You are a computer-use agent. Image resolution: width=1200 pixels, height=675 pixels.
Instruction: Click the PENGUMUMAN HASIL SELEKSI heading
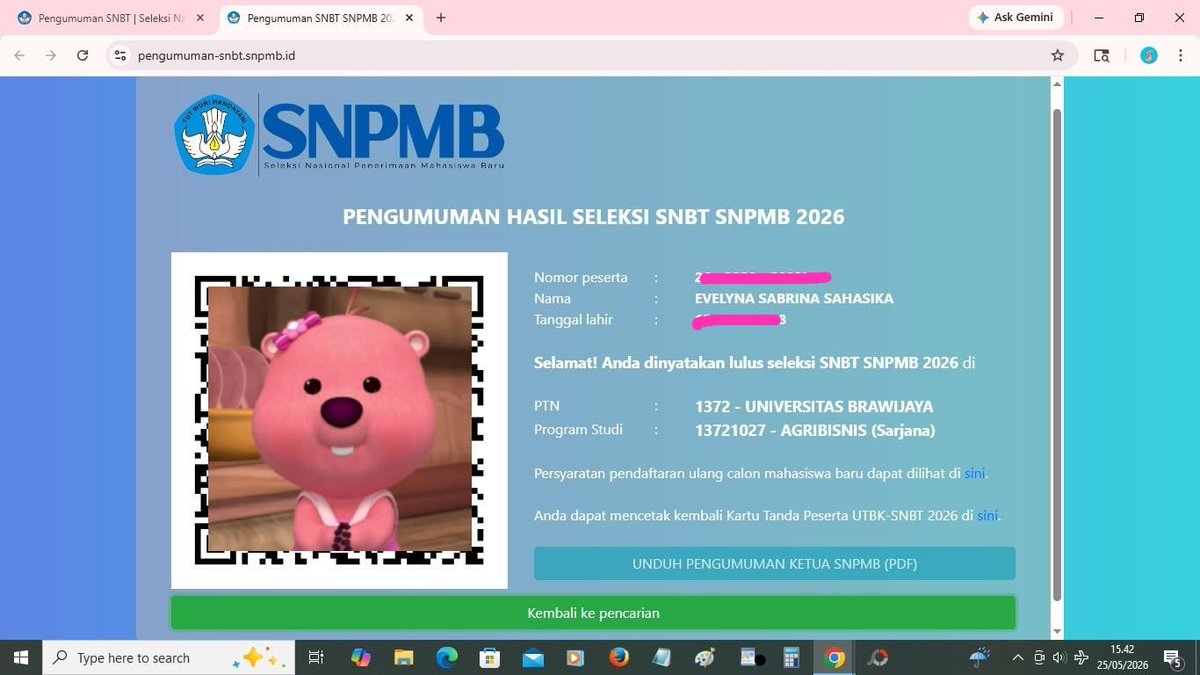coord(594,217)
